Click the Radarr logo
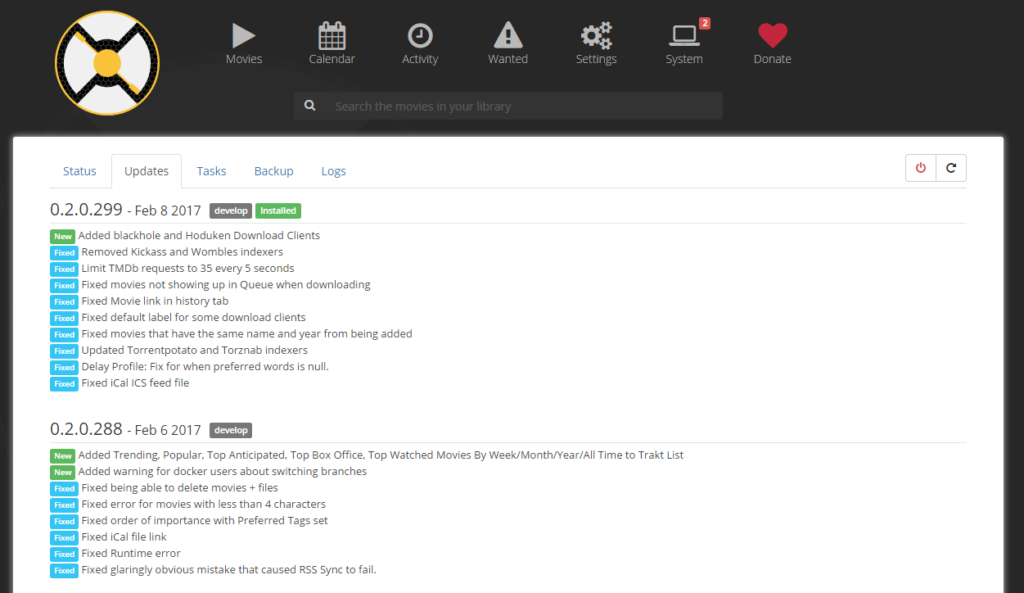This screenshot has height=593, width=1024. (107, 63)
